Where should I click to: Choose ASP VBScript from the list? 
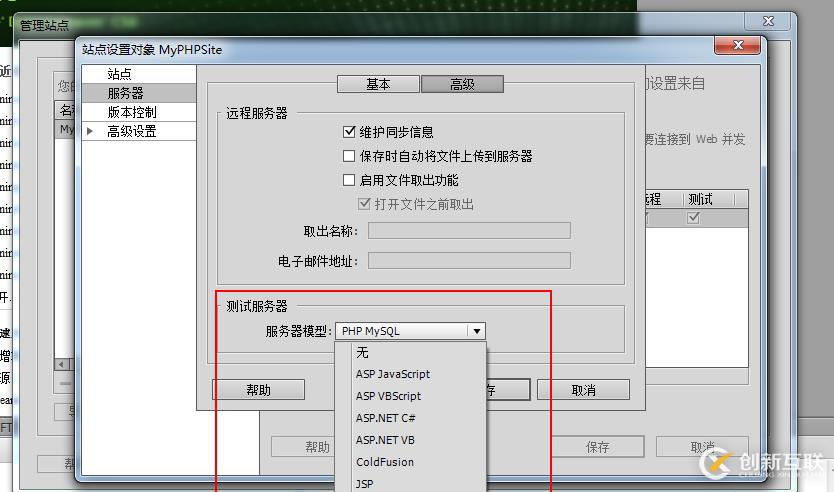click(411, 396)
